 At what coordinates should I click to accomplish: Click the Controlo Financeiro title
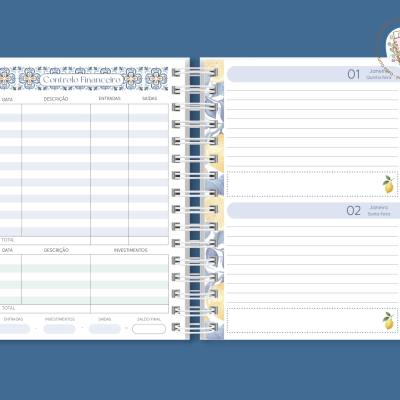pyautogui.click(x=82, y=80)
